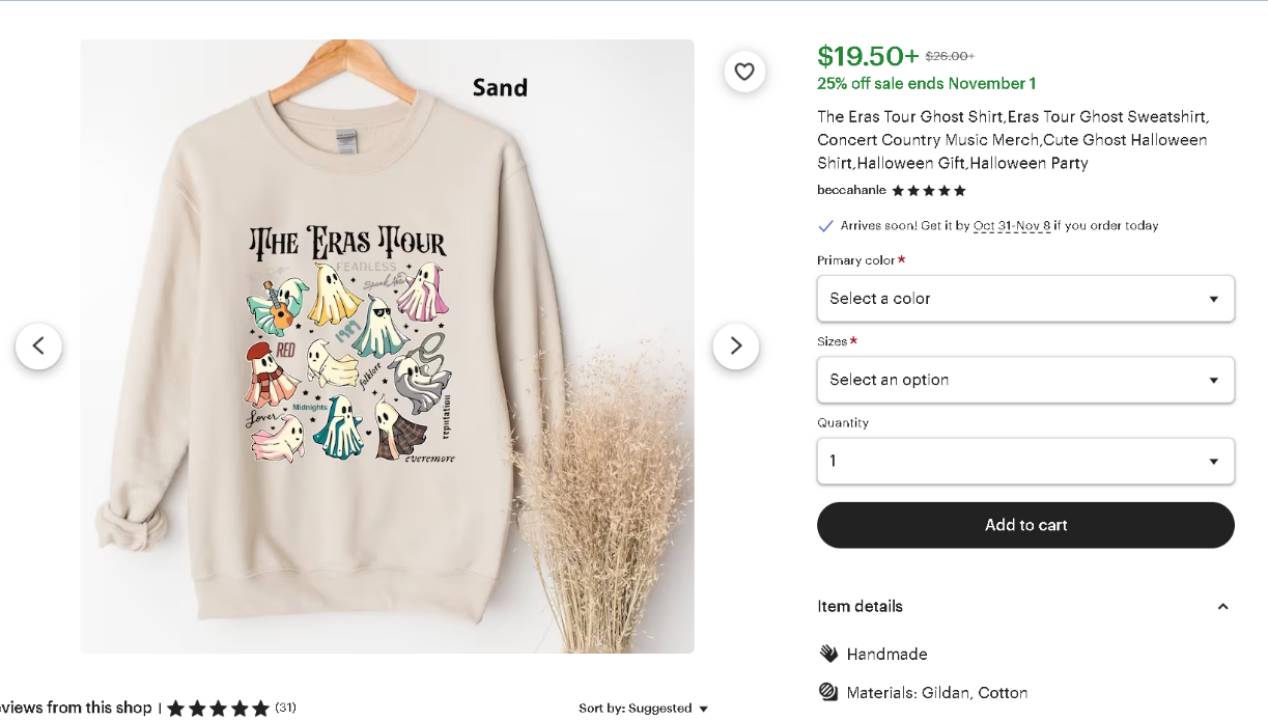
Task: Open the Sizes option dropdown
Action: (1026, 380)
